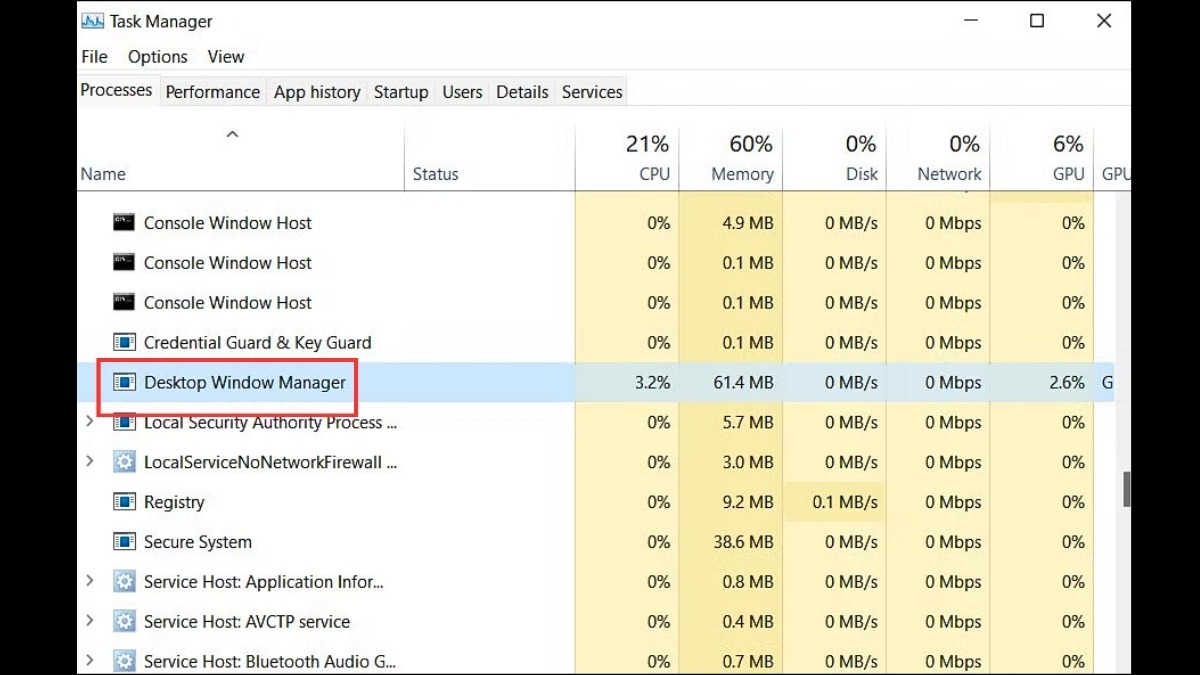Open the Options menu

(158, 57)
